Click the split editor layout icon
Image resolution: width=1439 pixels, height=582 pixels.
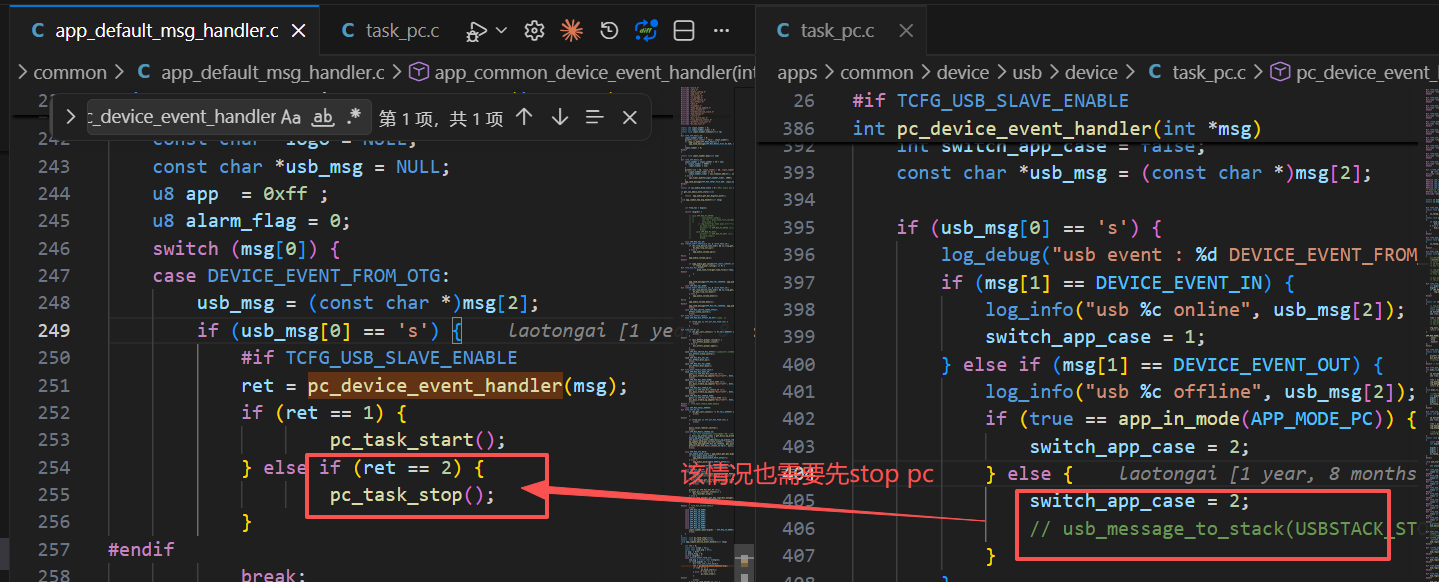click(684, 31)
